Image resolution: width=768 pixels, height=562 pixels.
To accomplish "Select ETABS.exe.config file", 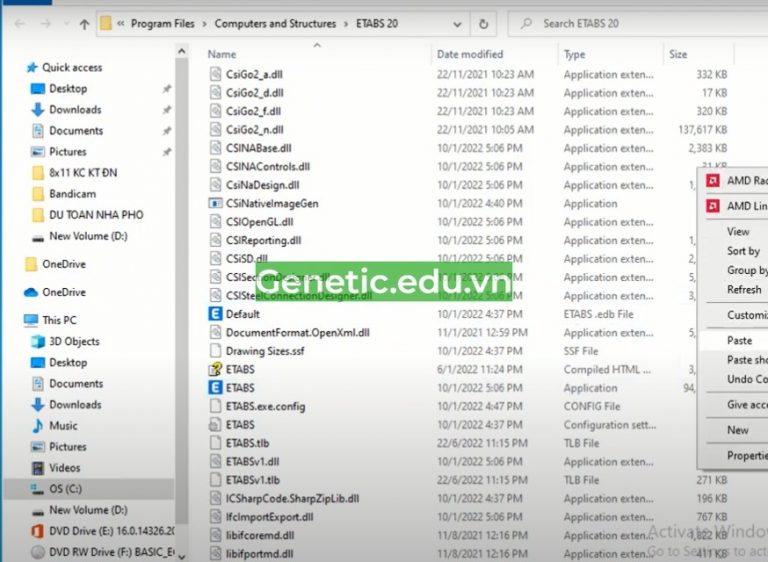I will click(265, 407).
